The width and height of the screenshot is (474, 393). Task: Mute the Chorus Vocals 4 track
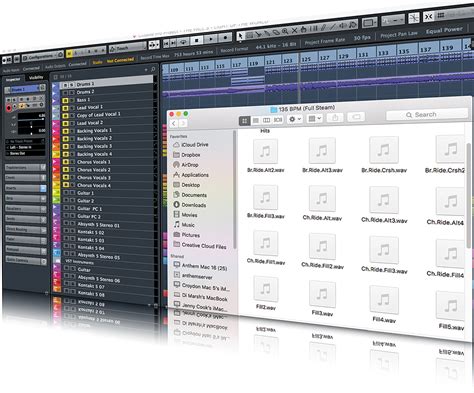[65, 185]
